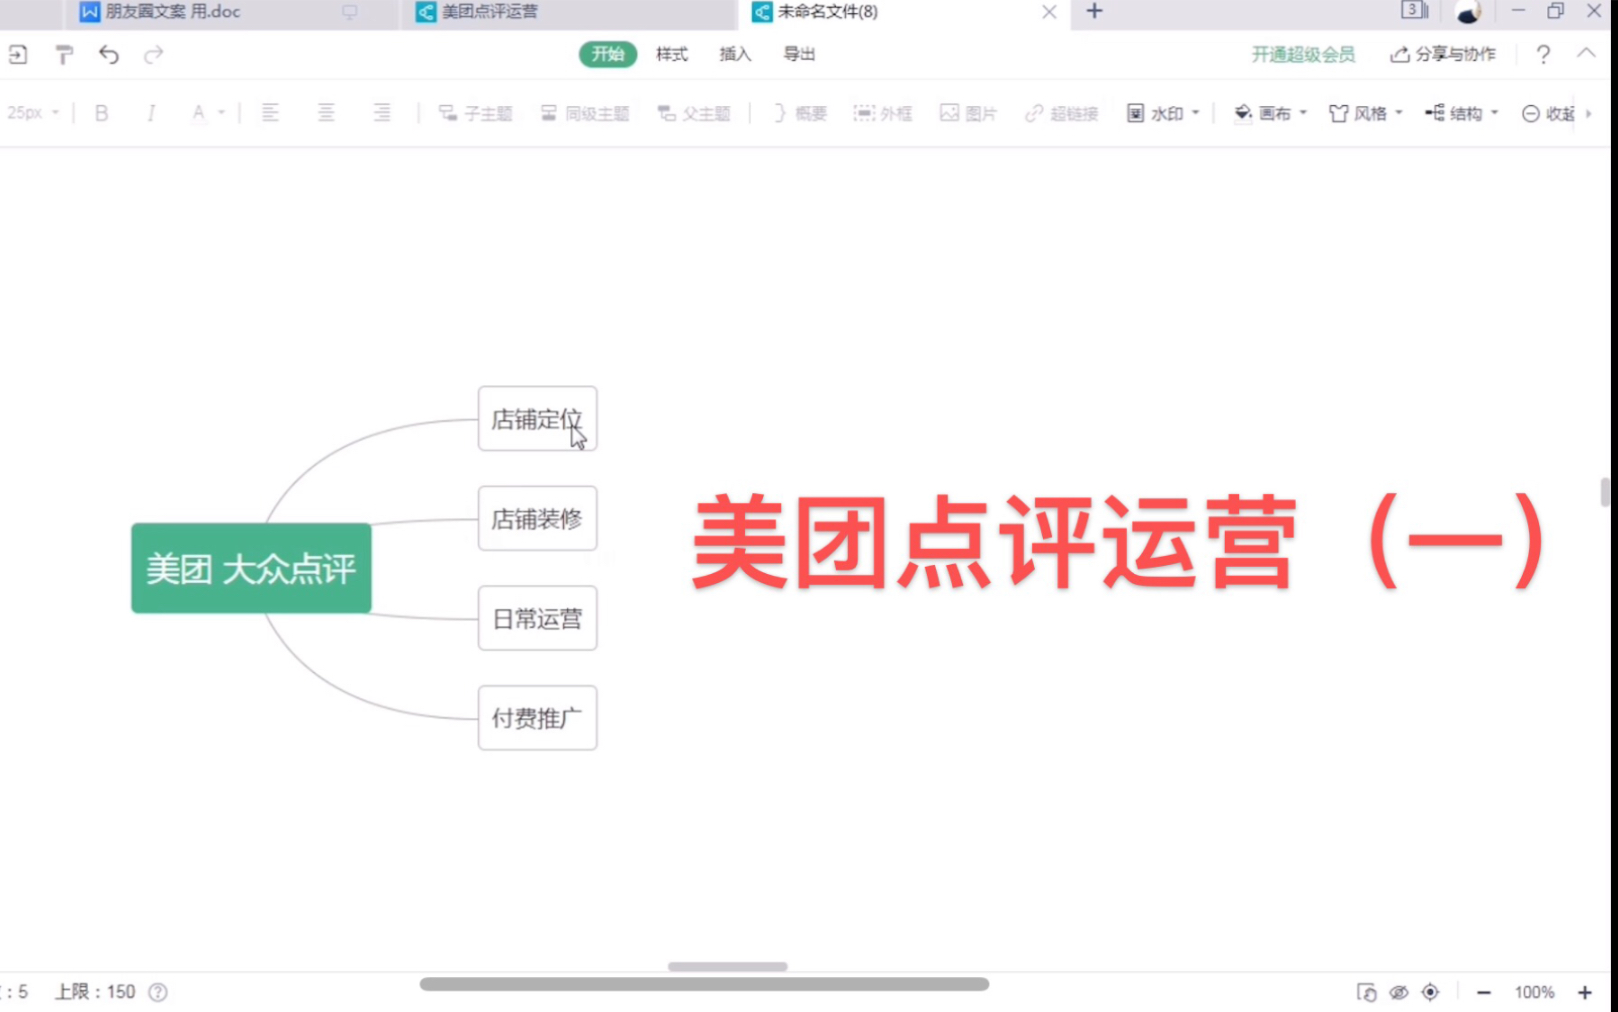
Task: Click 开通超级会员 link
Action: pyautogui.click(x=1303, y=54)
